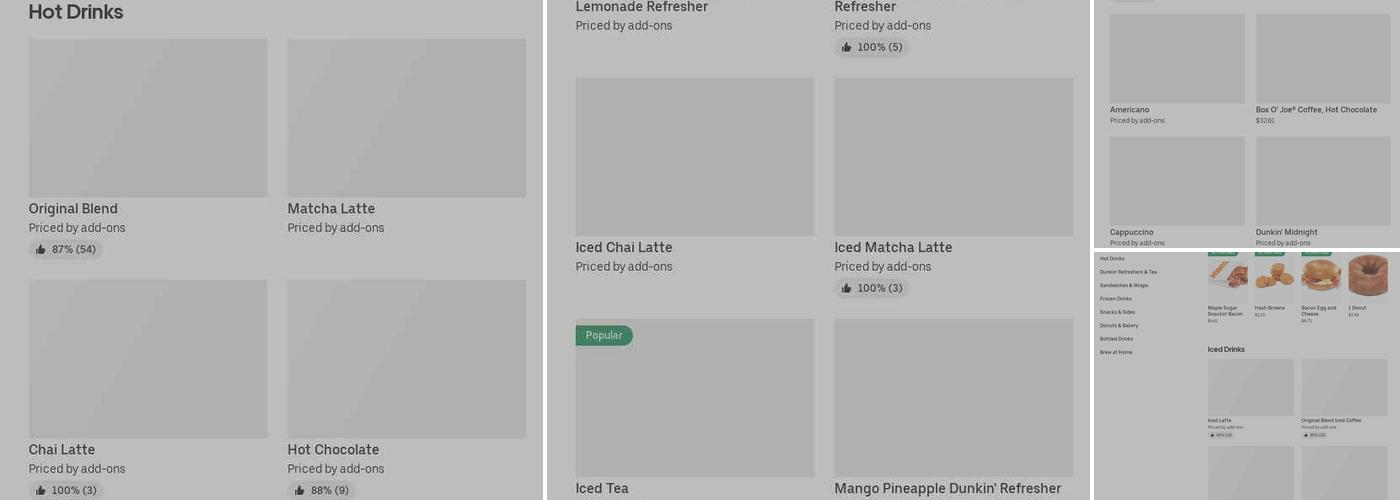Screen dimensions: 1400x500
Task: Open Box O' Joe Coffee, Hot Chocolate item
Action: (1323, 69)
